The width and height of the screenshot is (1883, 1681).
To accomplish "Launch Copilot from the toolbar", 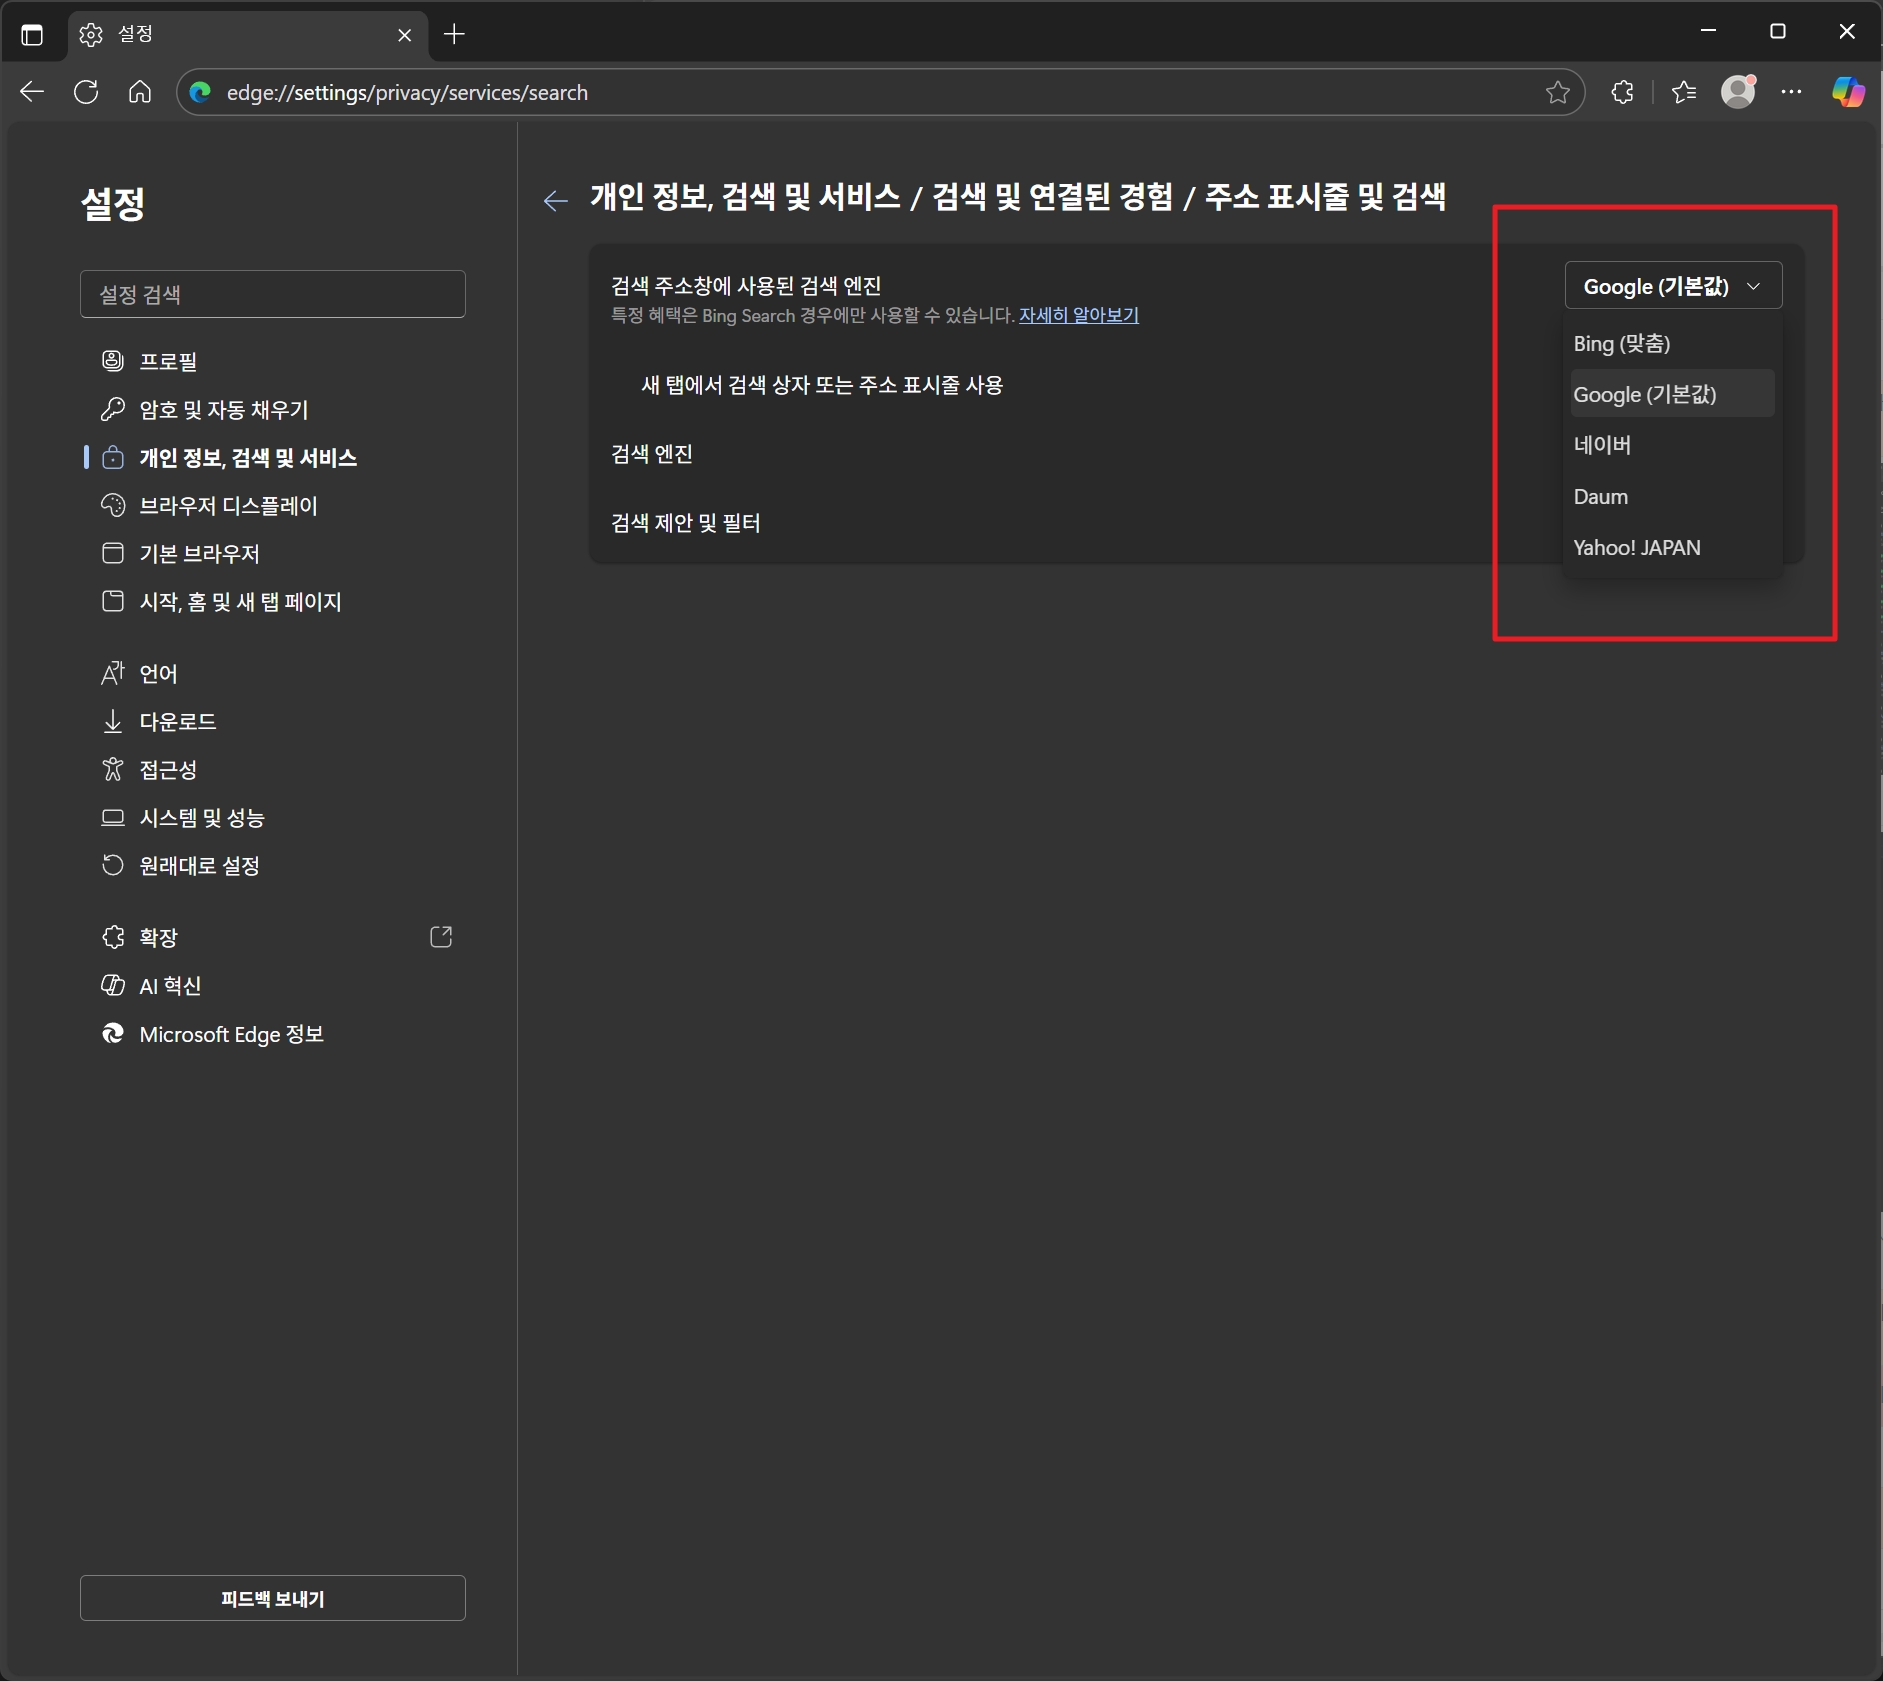I will 1847,92.
